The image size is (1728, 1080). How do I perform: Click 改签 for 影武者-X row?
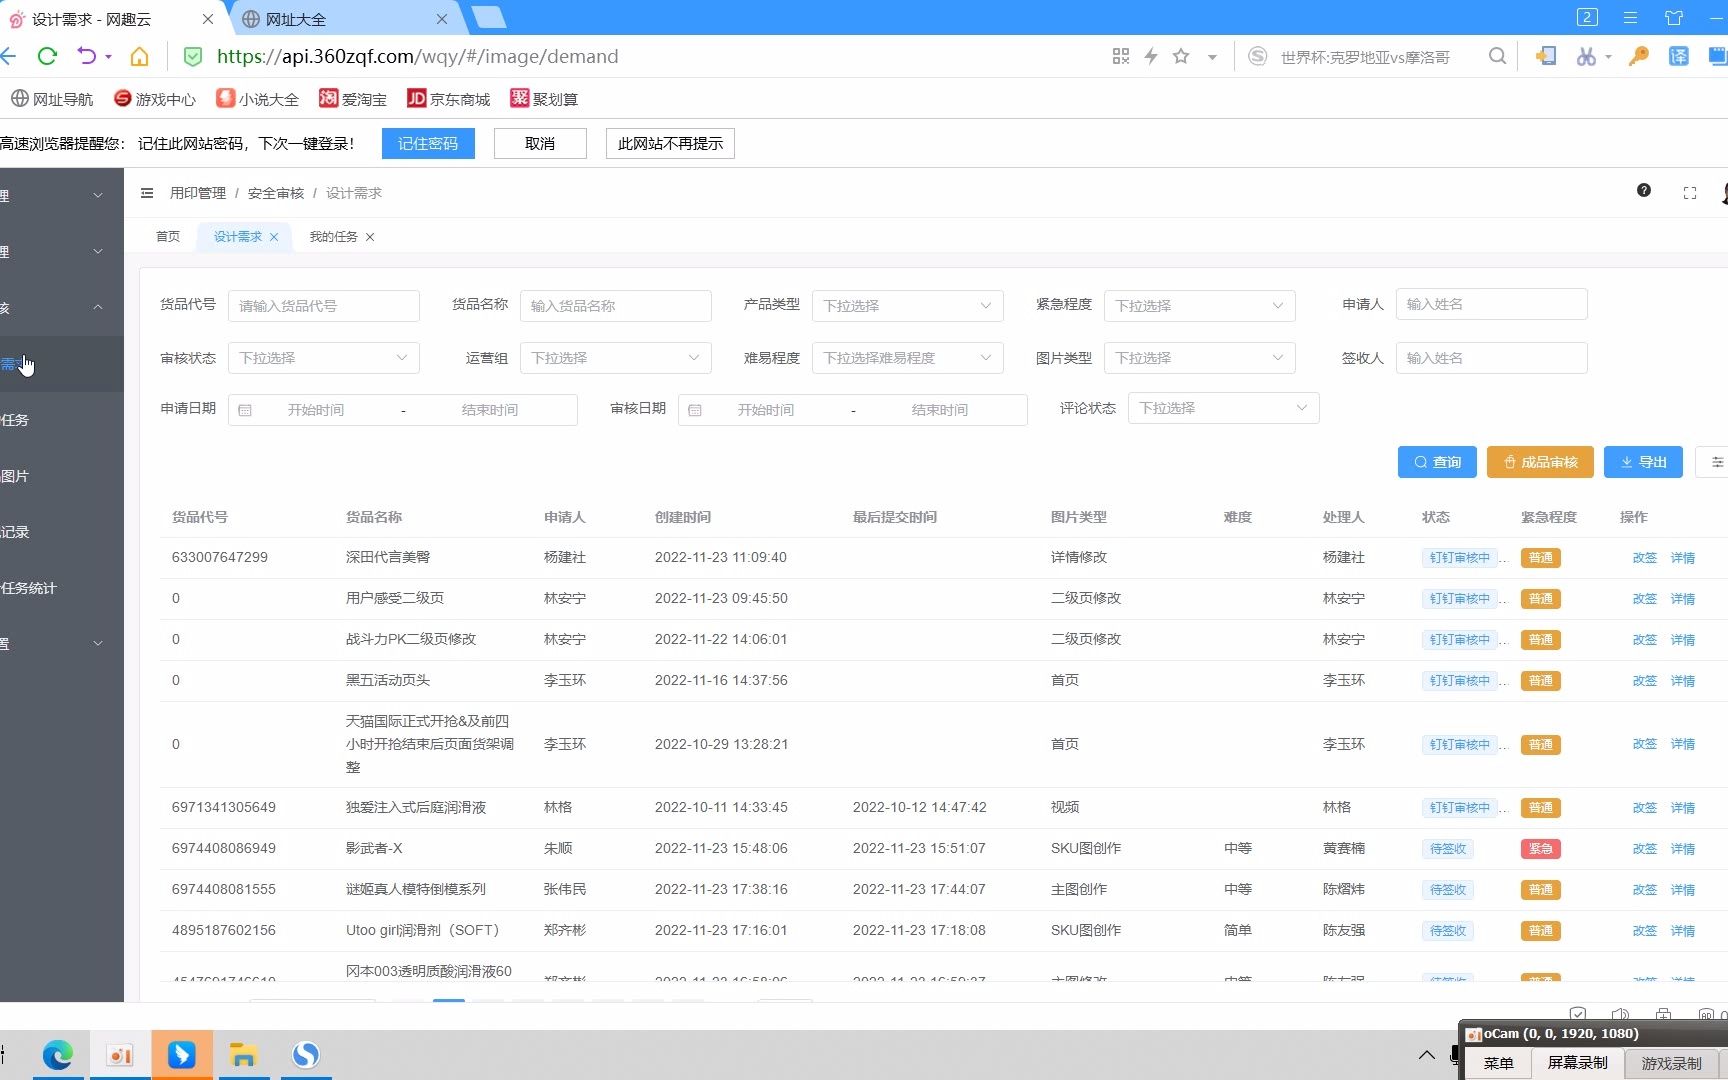pyautogui.click(x=1645, y=849)
